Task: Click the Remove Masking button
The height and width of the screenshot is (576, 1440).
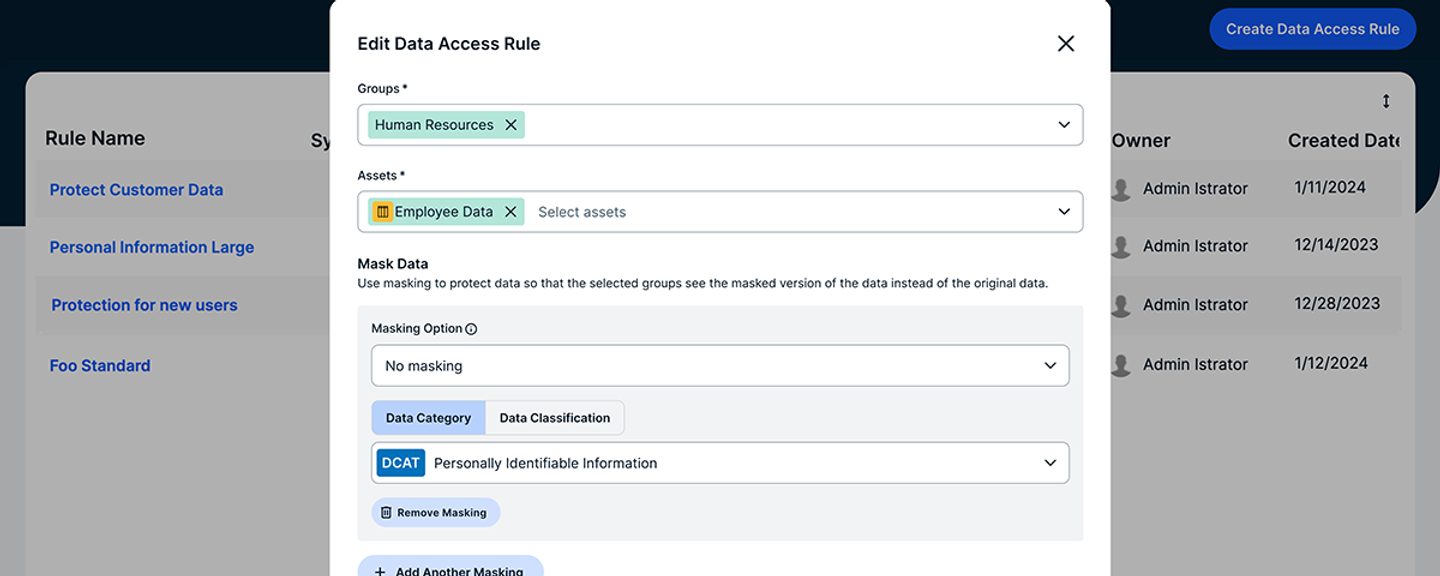Action: tap(435, 513)
